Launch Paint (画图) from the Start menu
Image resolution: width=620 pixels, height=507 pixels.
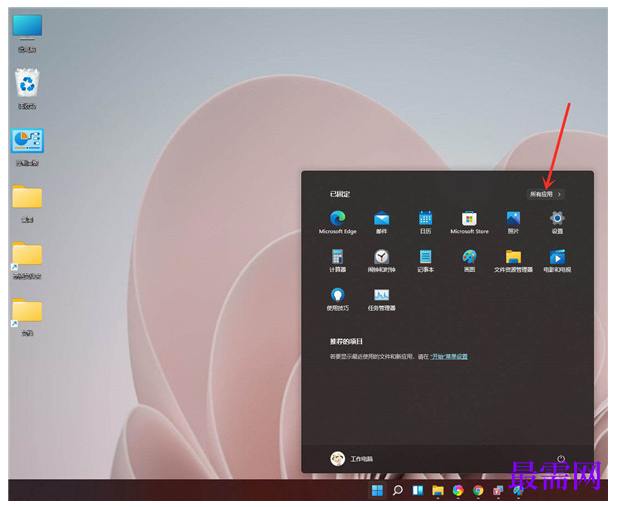pyautogui.click(x=469, y=261)
